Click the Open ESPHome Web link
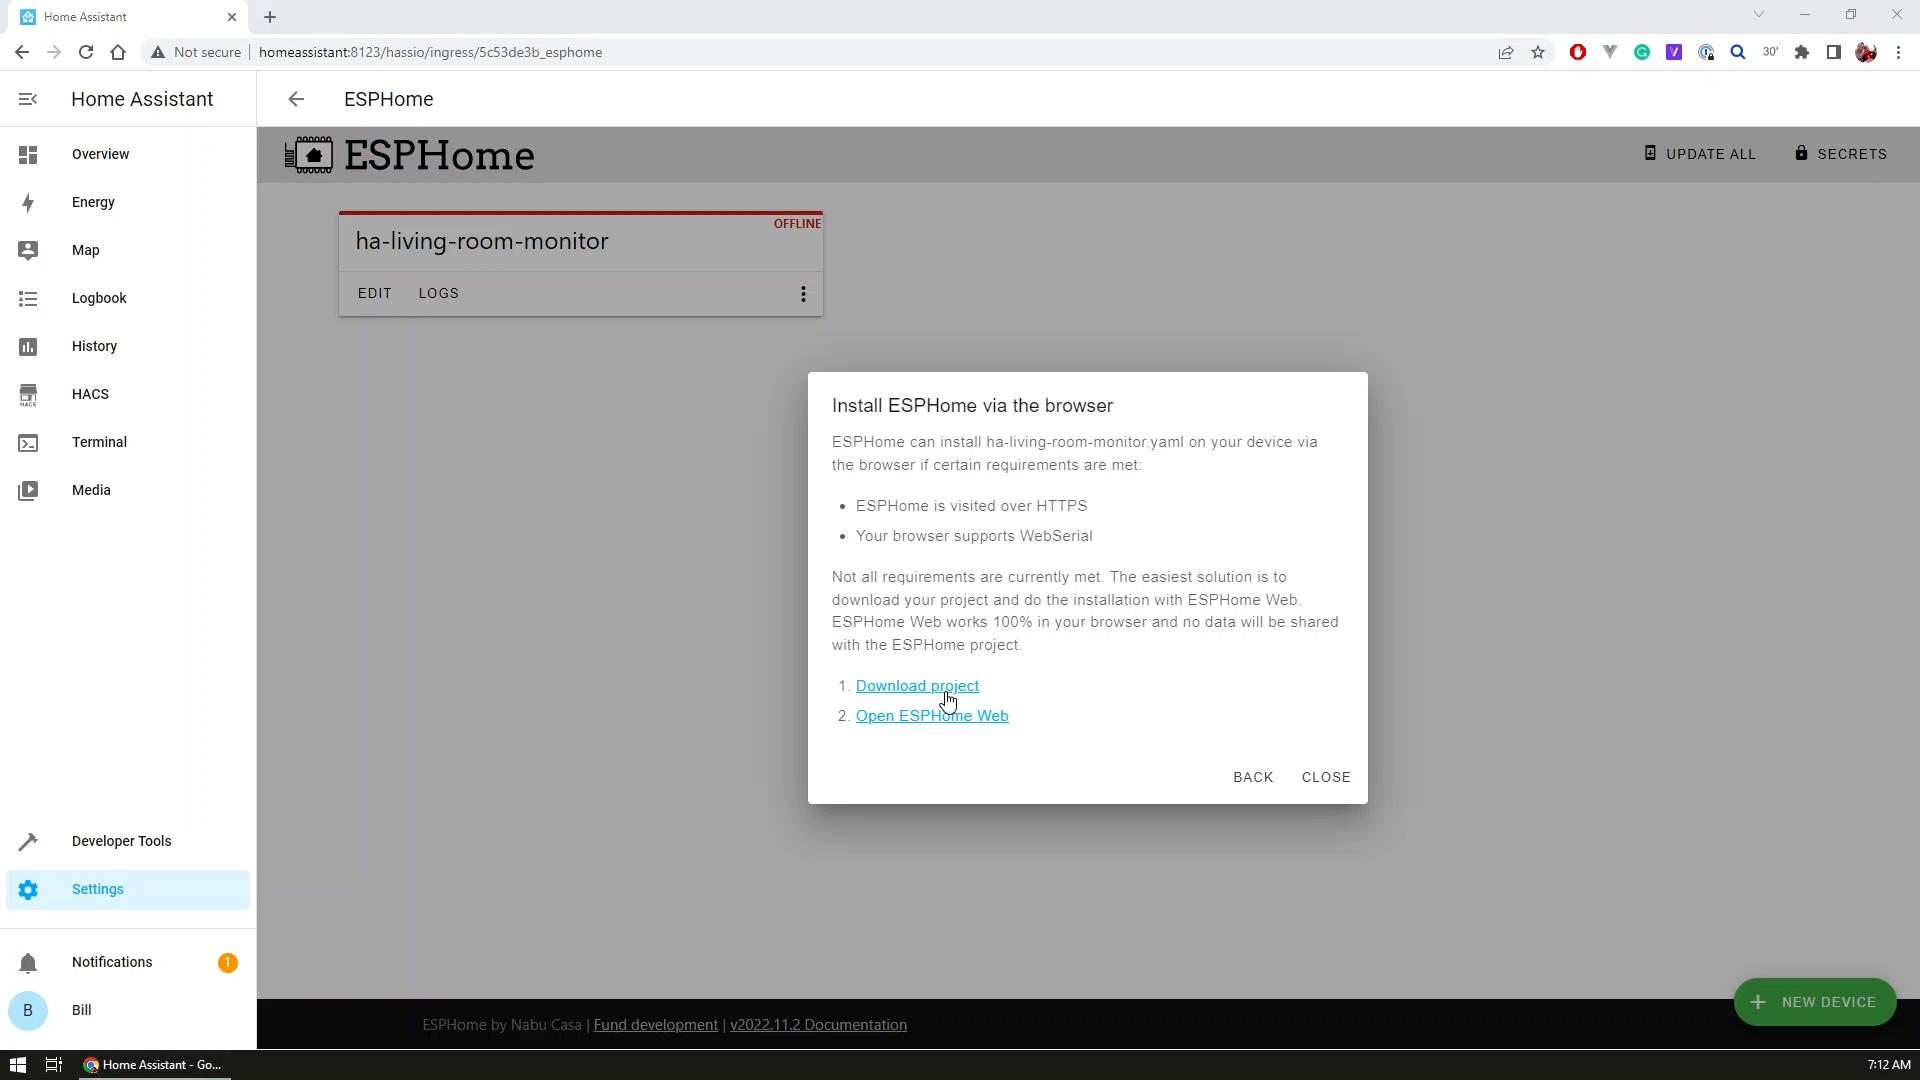 tap(932, 716)
